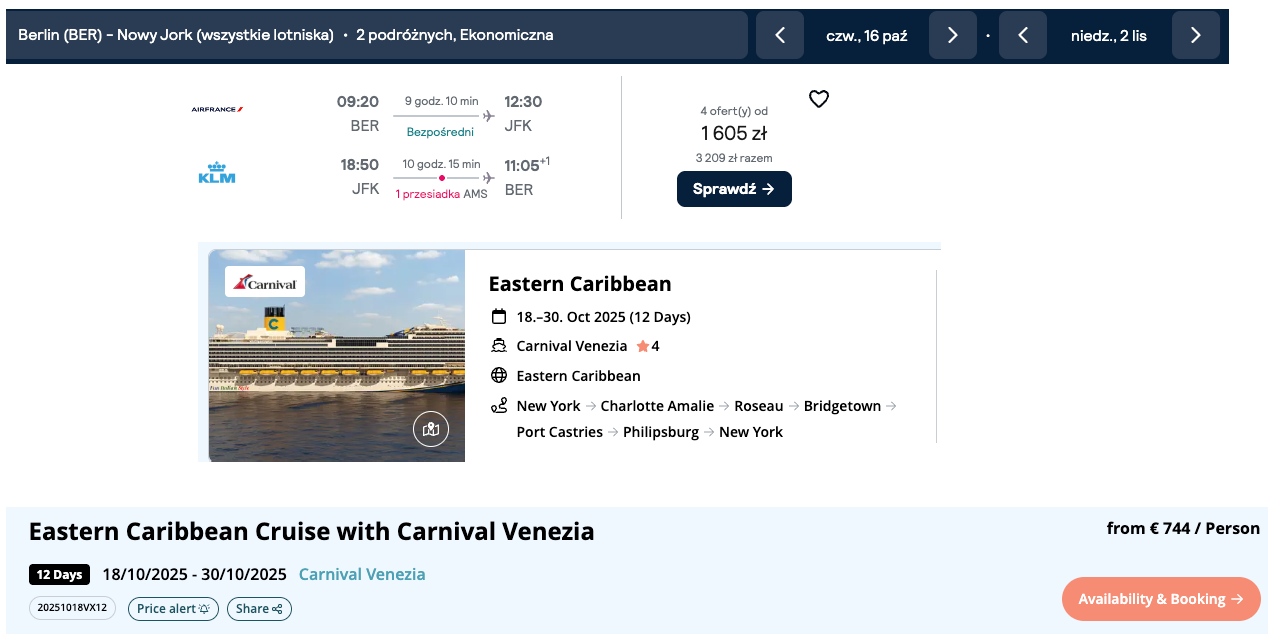Viewport: 1268px width, 634px height.
Task: Go to next return date after 2 lis
Action: tap(1195, 36)
